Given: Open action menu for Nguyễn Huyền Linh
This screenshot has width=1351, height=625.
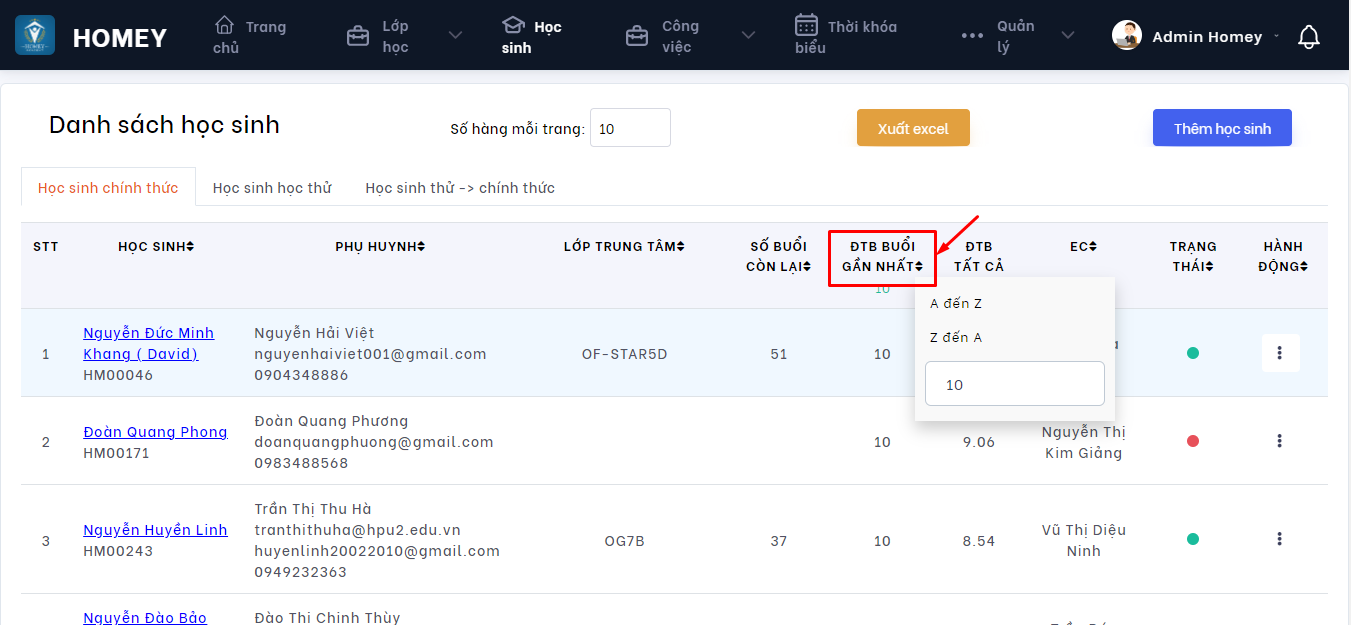Looking at the screenshot, I should pyautogui.click(x=1280, y=539).
